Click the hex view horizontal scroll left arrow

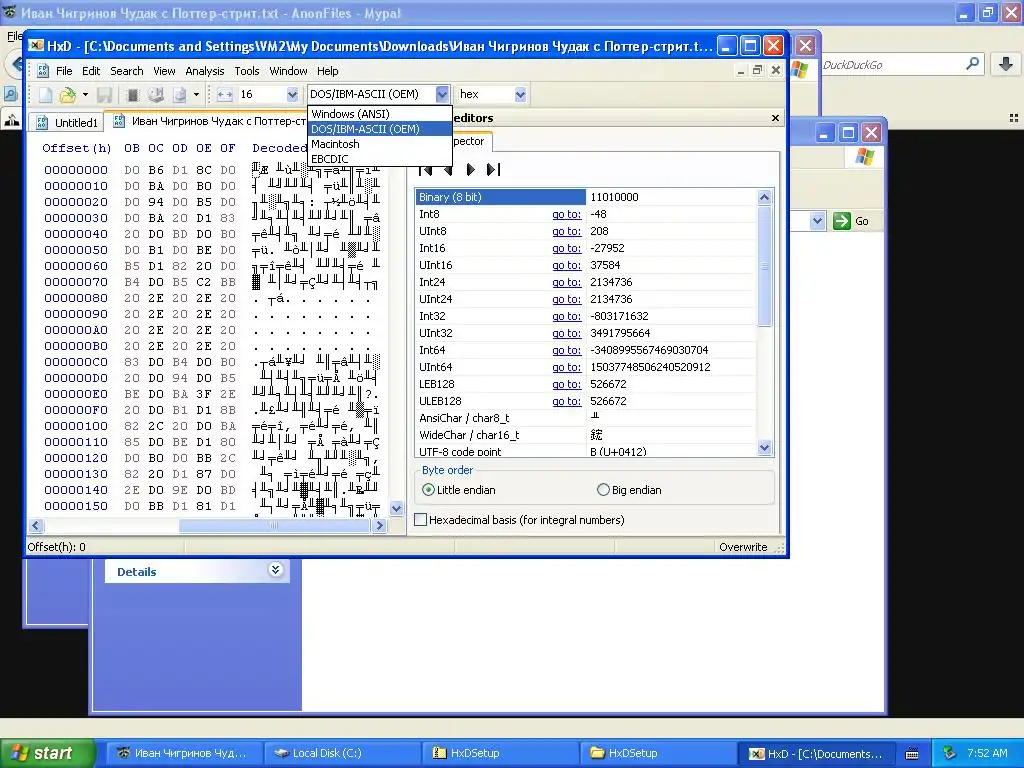pos(37,526)
